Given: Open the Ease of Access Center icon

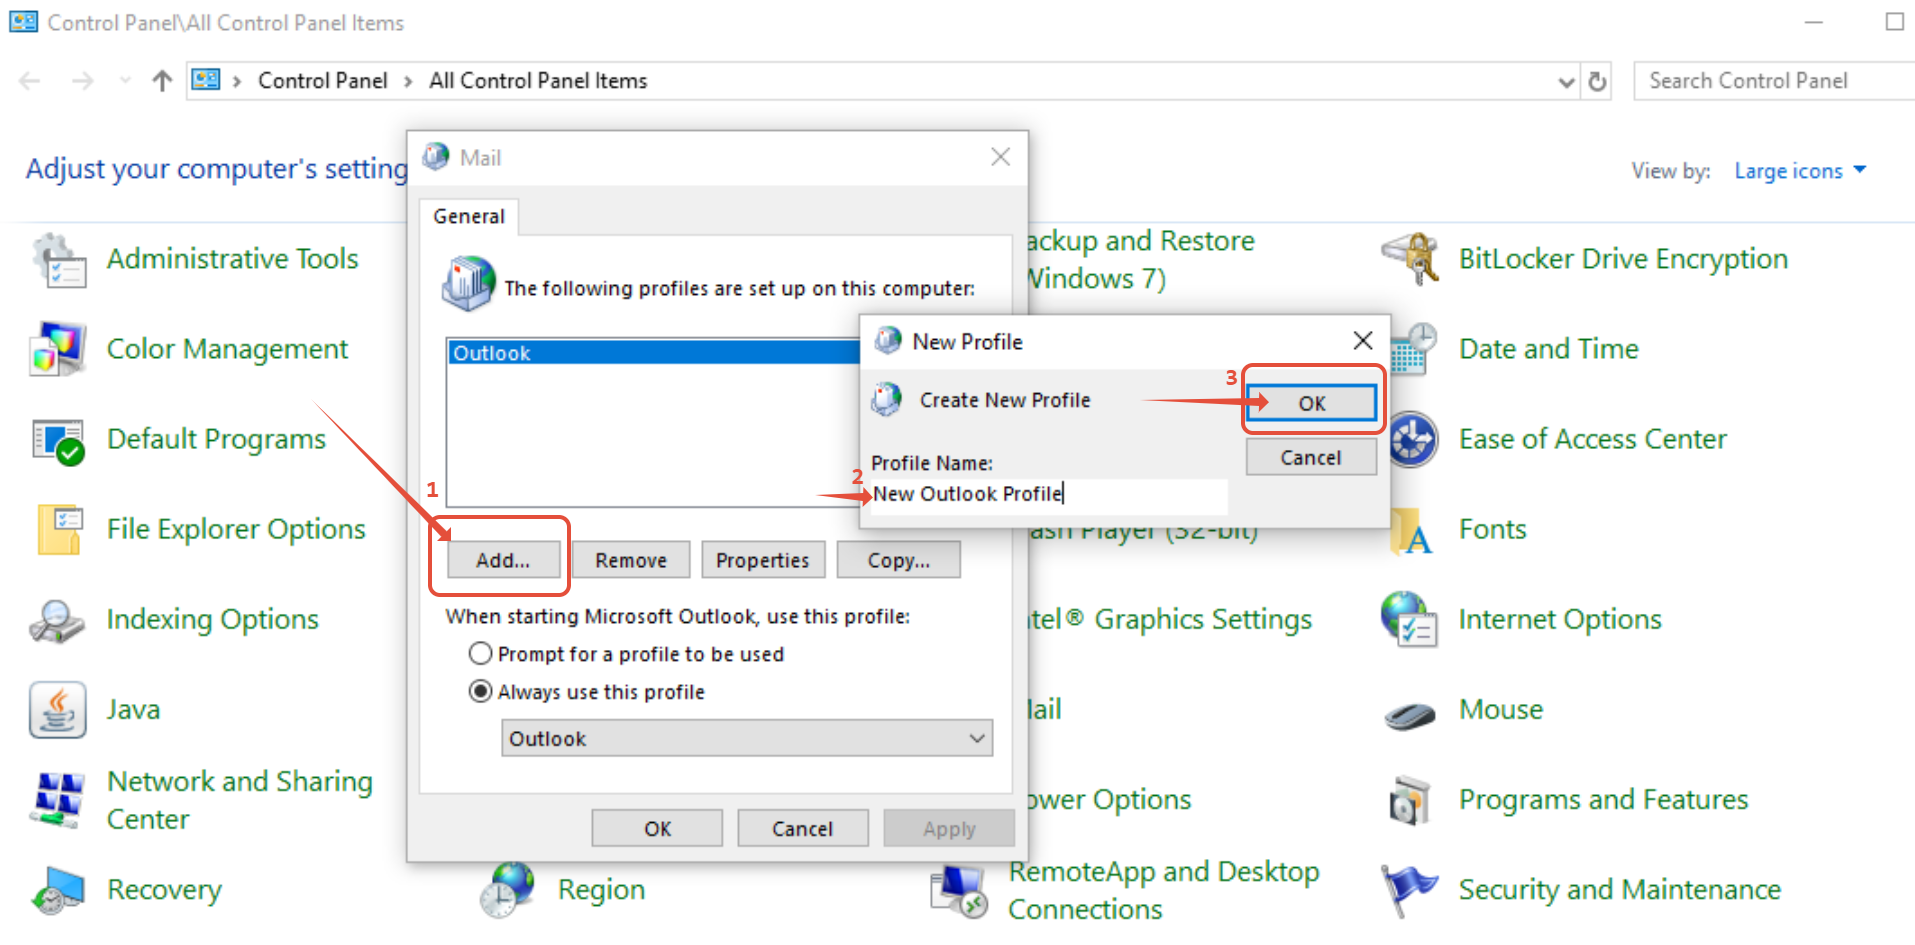Looking at the screenshot, I should click(x=1412, y=440).
